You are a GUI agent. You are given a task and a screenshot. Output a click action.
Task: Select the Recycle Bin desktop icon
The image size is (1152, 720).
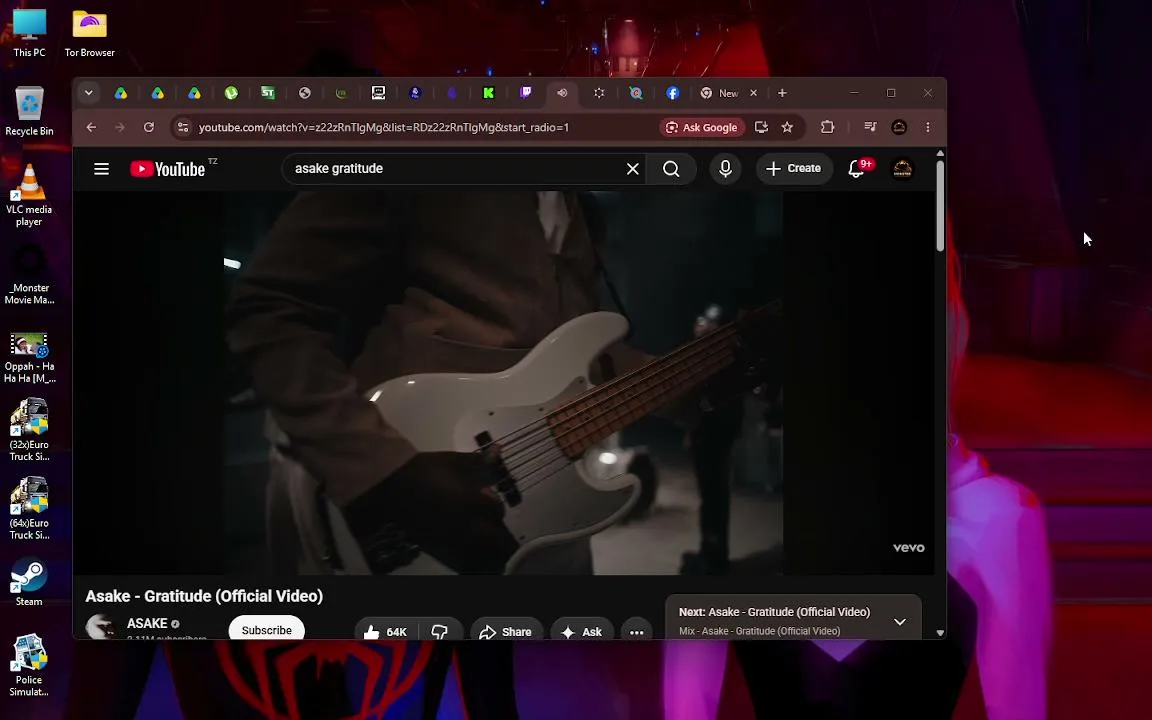tap(29, 111)
